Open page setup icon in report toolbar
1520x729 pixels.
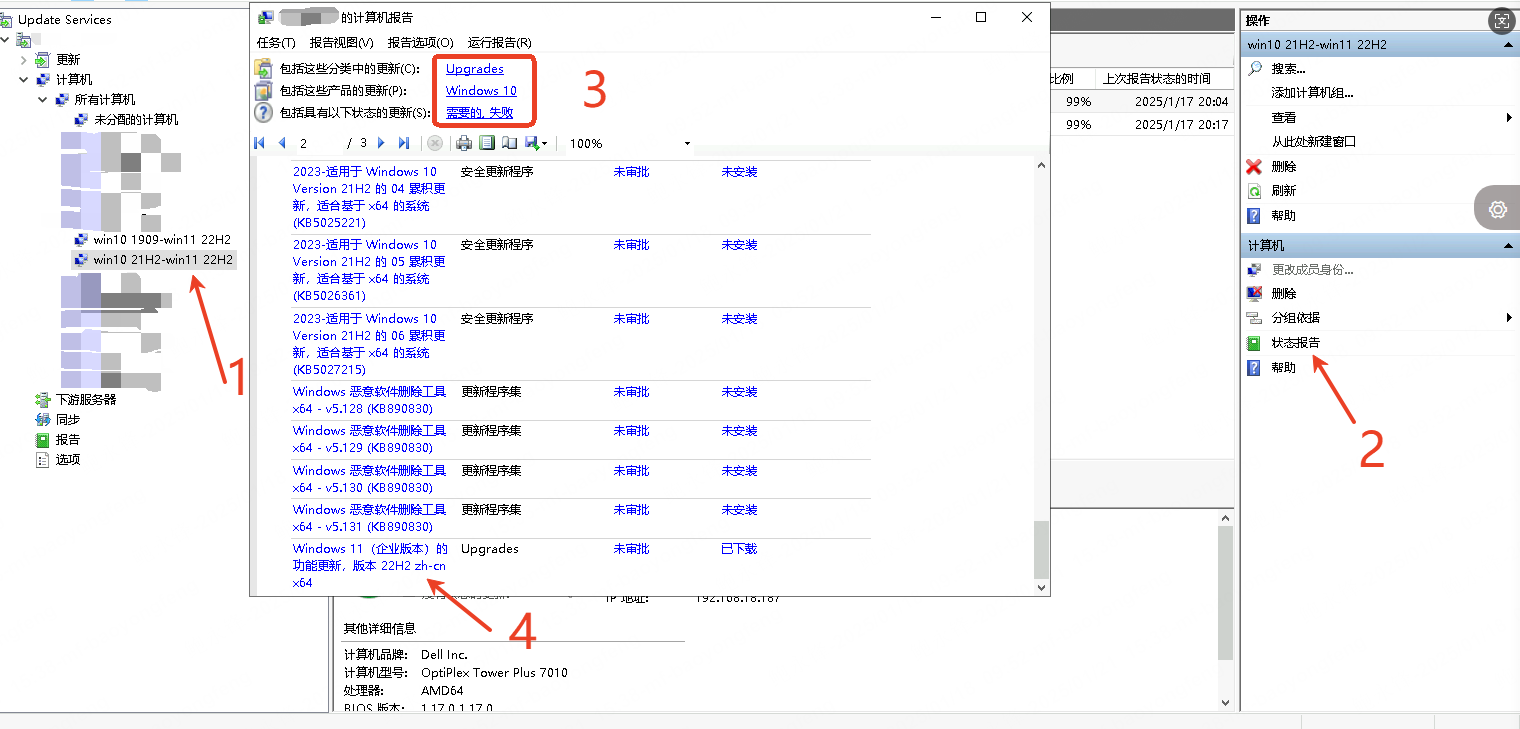tap(509, 143)
